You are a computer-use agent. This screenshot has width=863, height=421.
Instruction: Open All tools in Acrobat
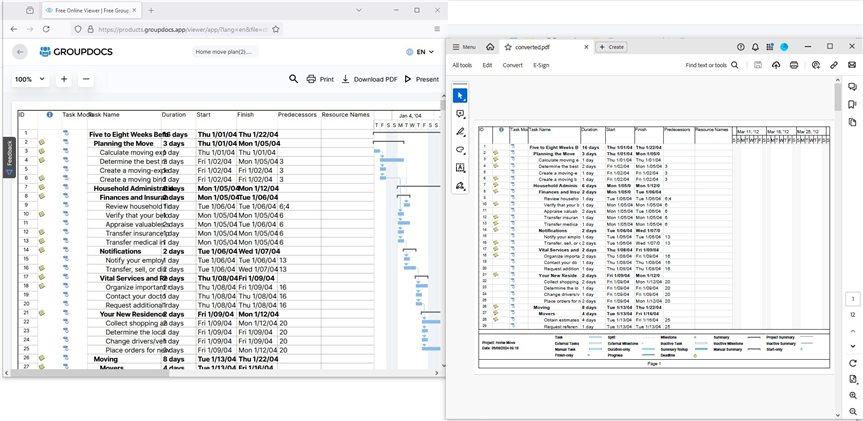(x=462, y=65)
